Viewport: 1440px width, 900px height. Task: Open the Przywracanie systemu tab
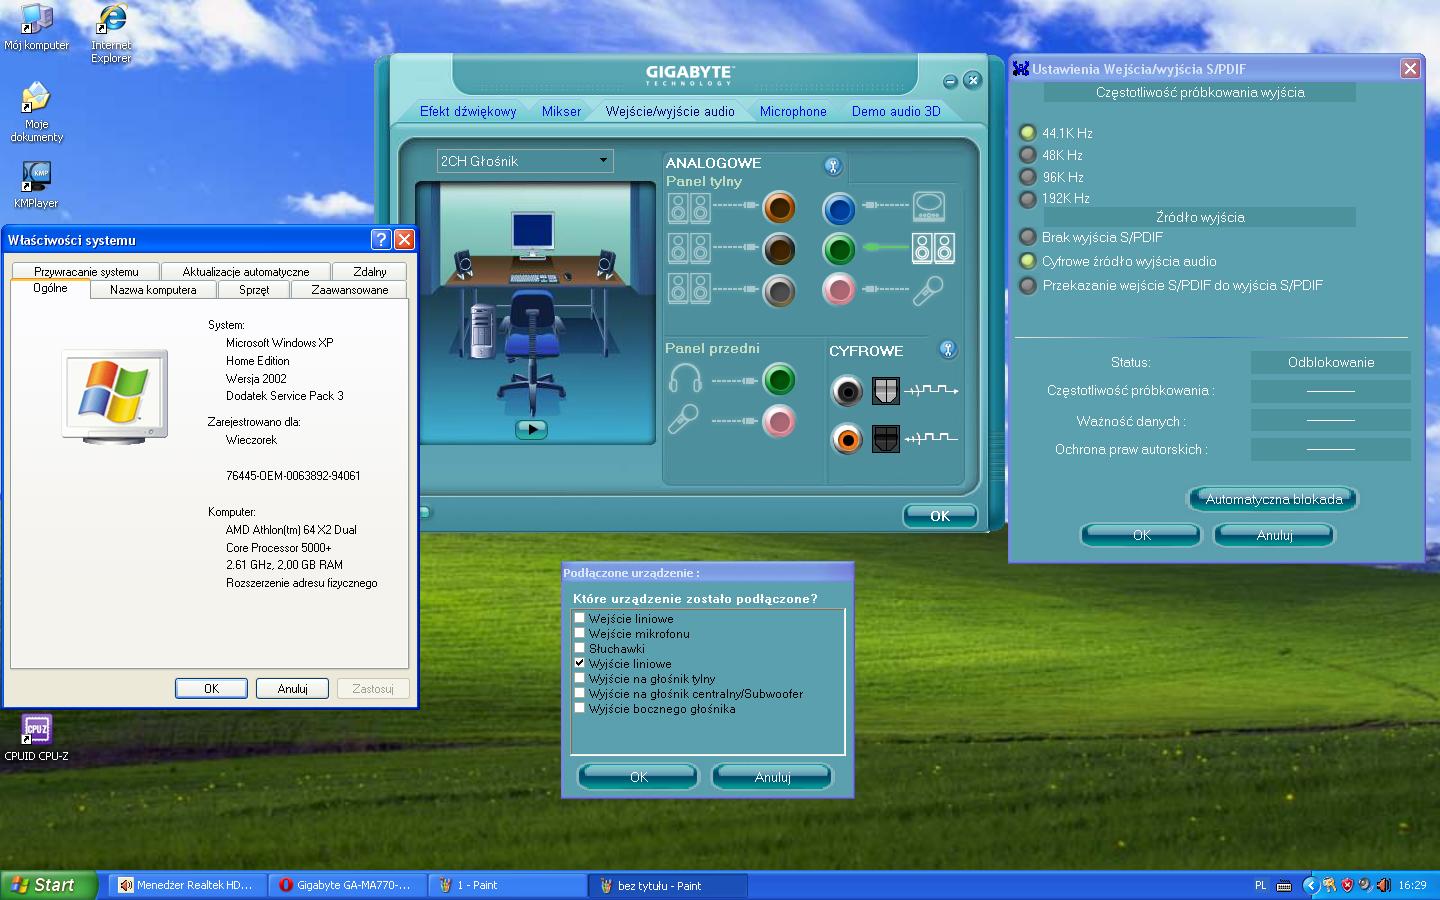click(86, 271)
